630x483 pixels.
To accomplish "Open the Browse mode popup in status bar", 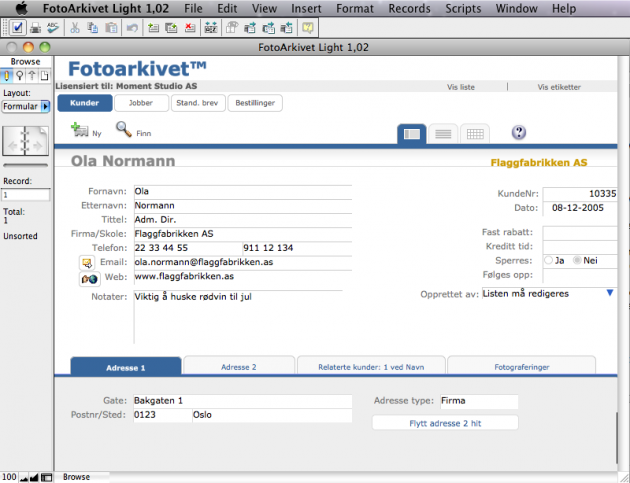I will [x=76, y=477].
